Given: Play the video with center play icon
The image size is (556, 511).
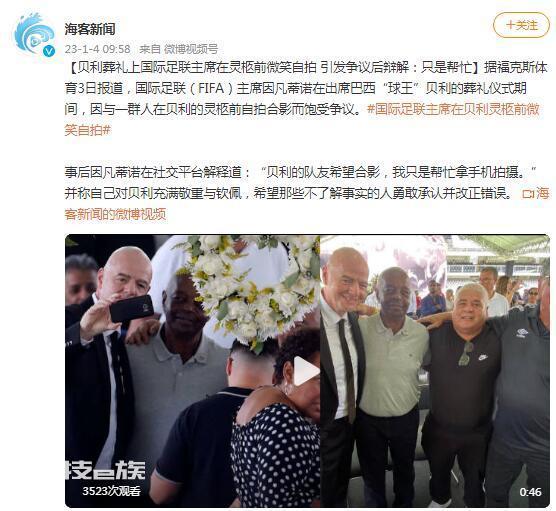Looking at the screenshot, I should 306,371.
